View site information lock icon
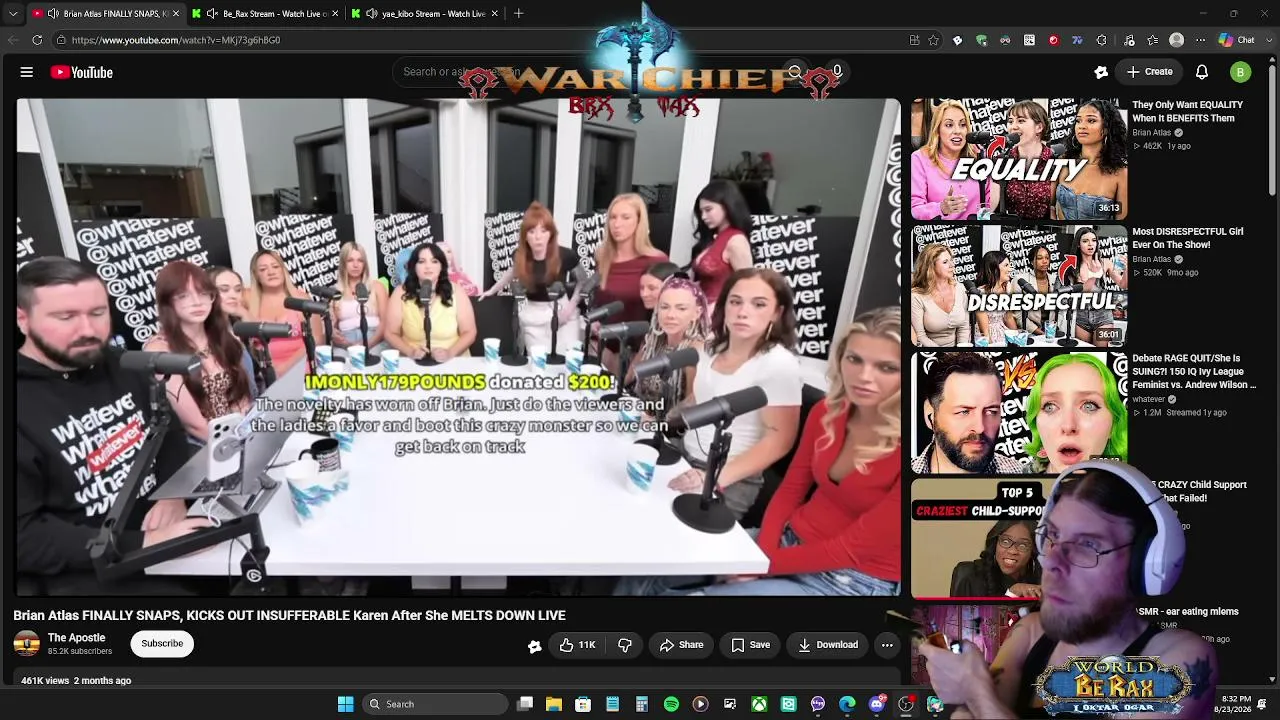 pyautogui.click(x=61, y=40)
